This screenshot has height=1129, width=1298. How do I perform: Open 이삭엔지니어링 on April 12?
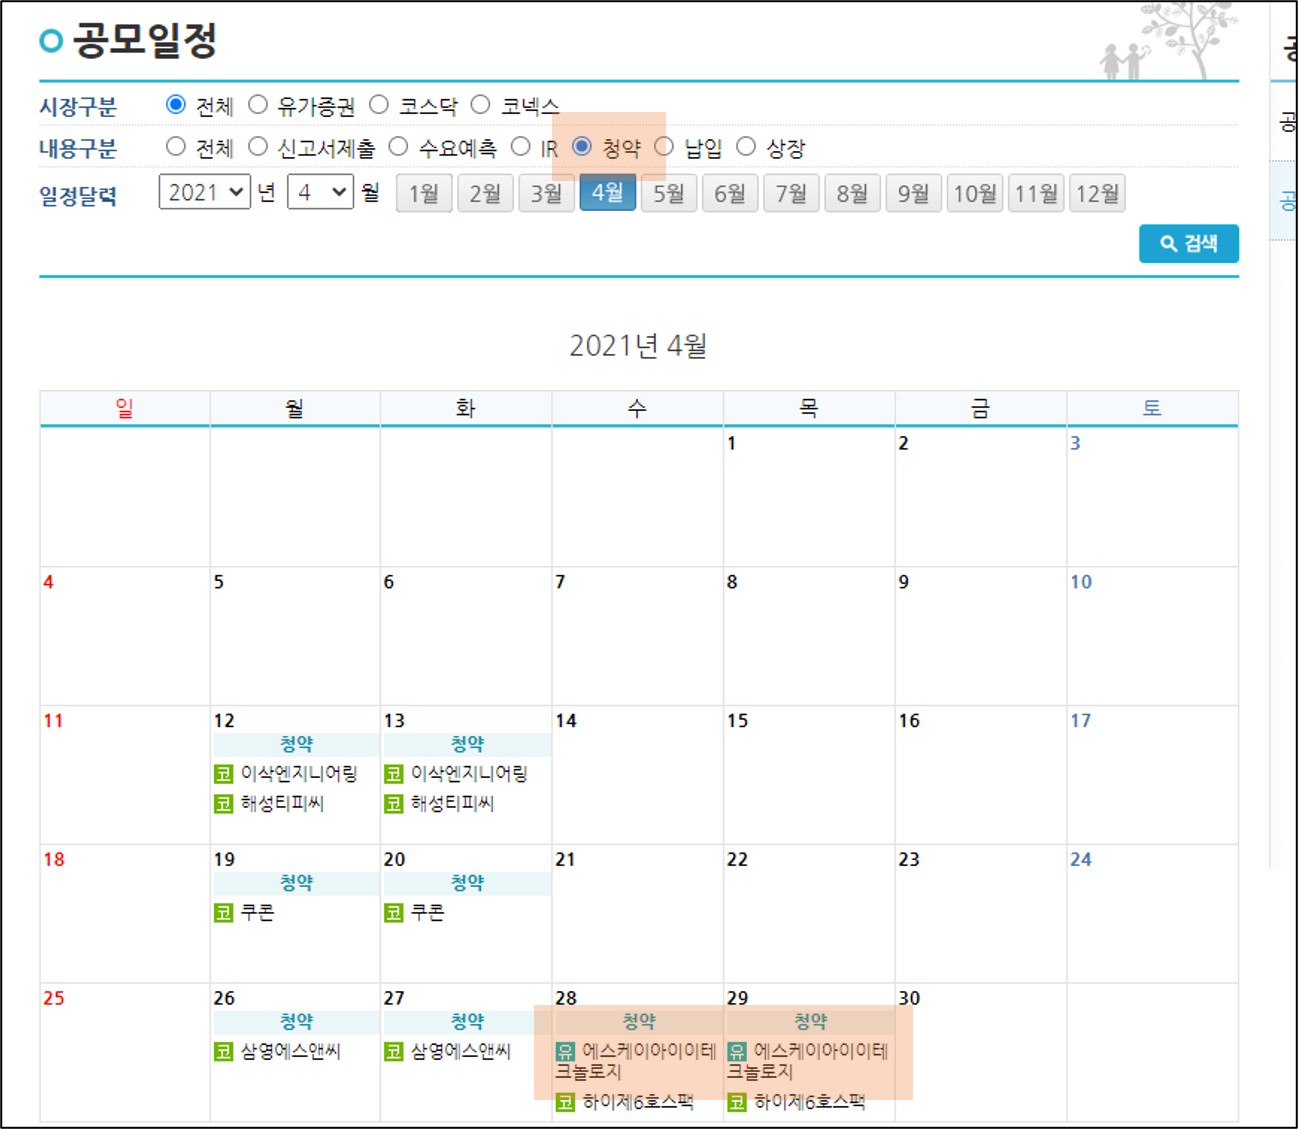(x=299, y=774)
